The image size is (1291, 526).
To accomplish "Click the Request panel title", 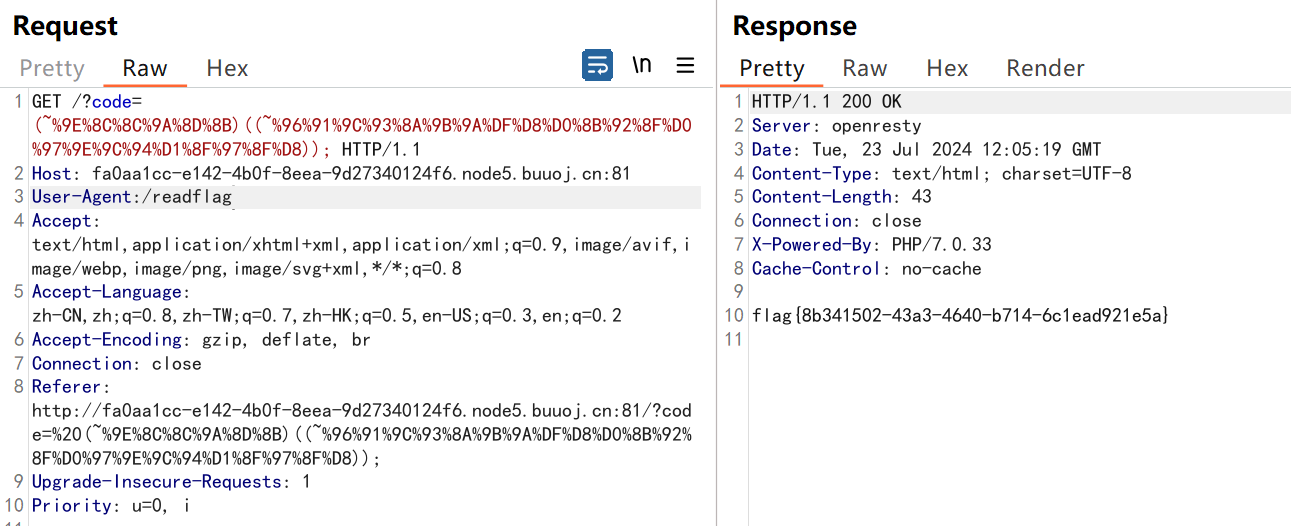I will 65,25.
